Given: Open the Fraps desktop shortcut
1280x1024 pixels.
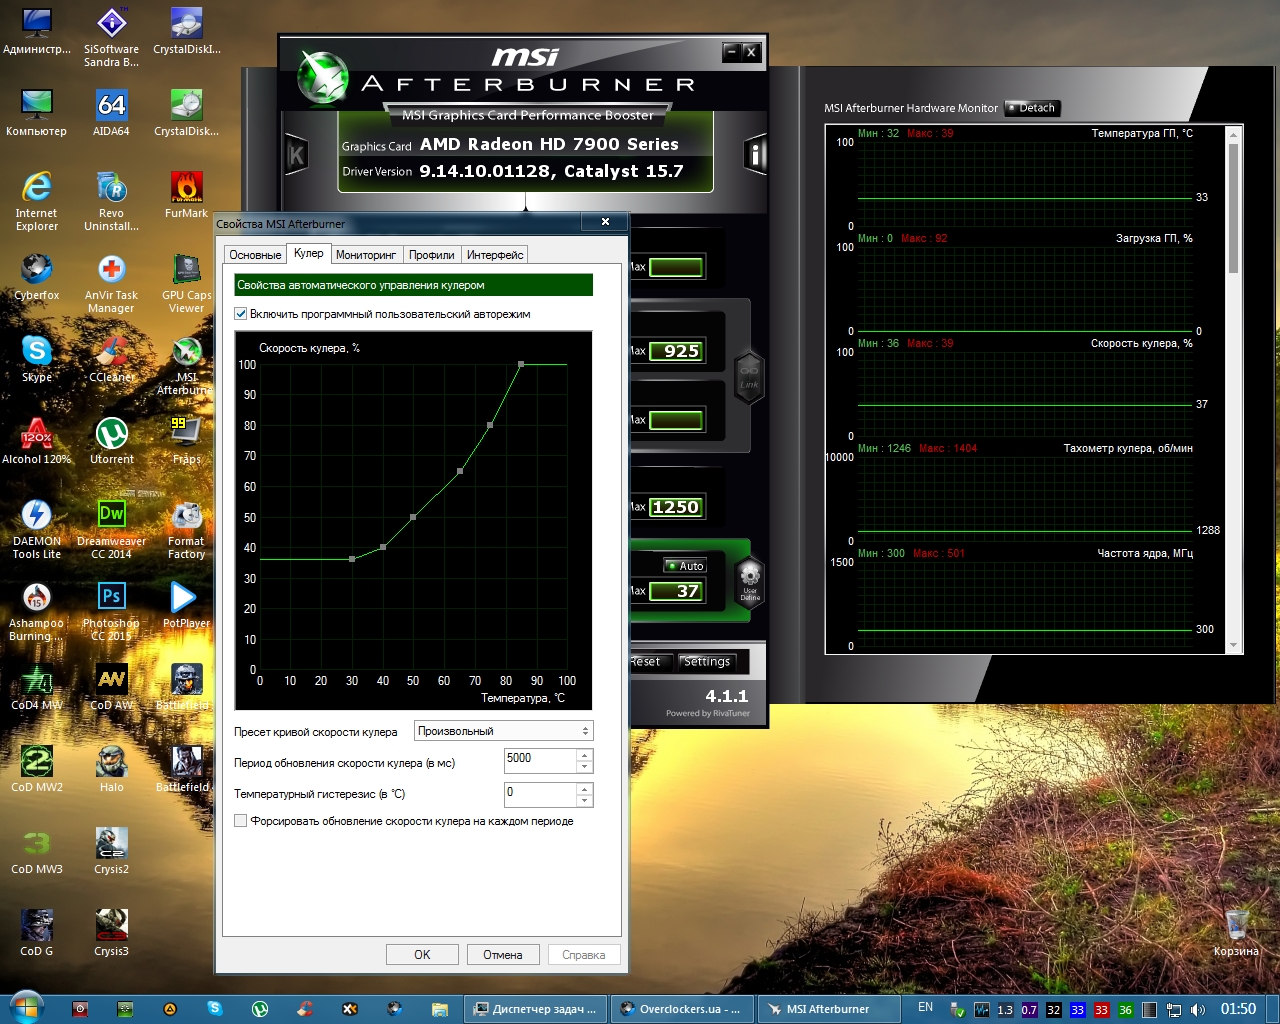Looking at the screenshot, I should [x=186, y=441].
